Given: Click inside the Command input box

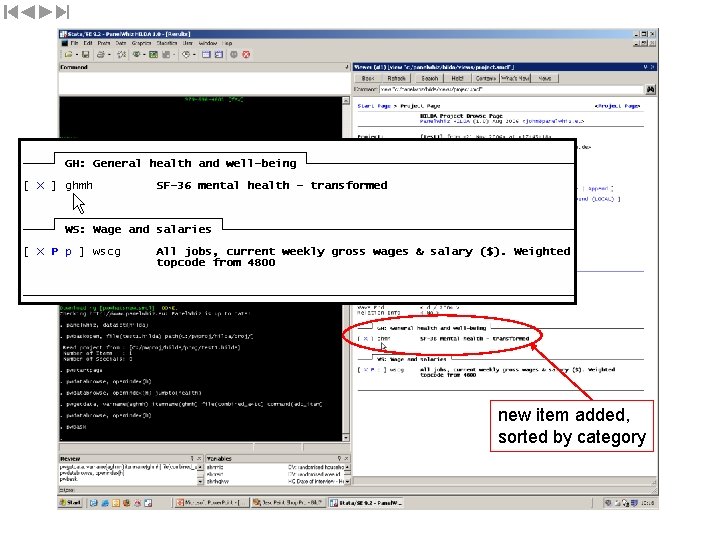Looking at the screenshot, I should tap(204, 83).
